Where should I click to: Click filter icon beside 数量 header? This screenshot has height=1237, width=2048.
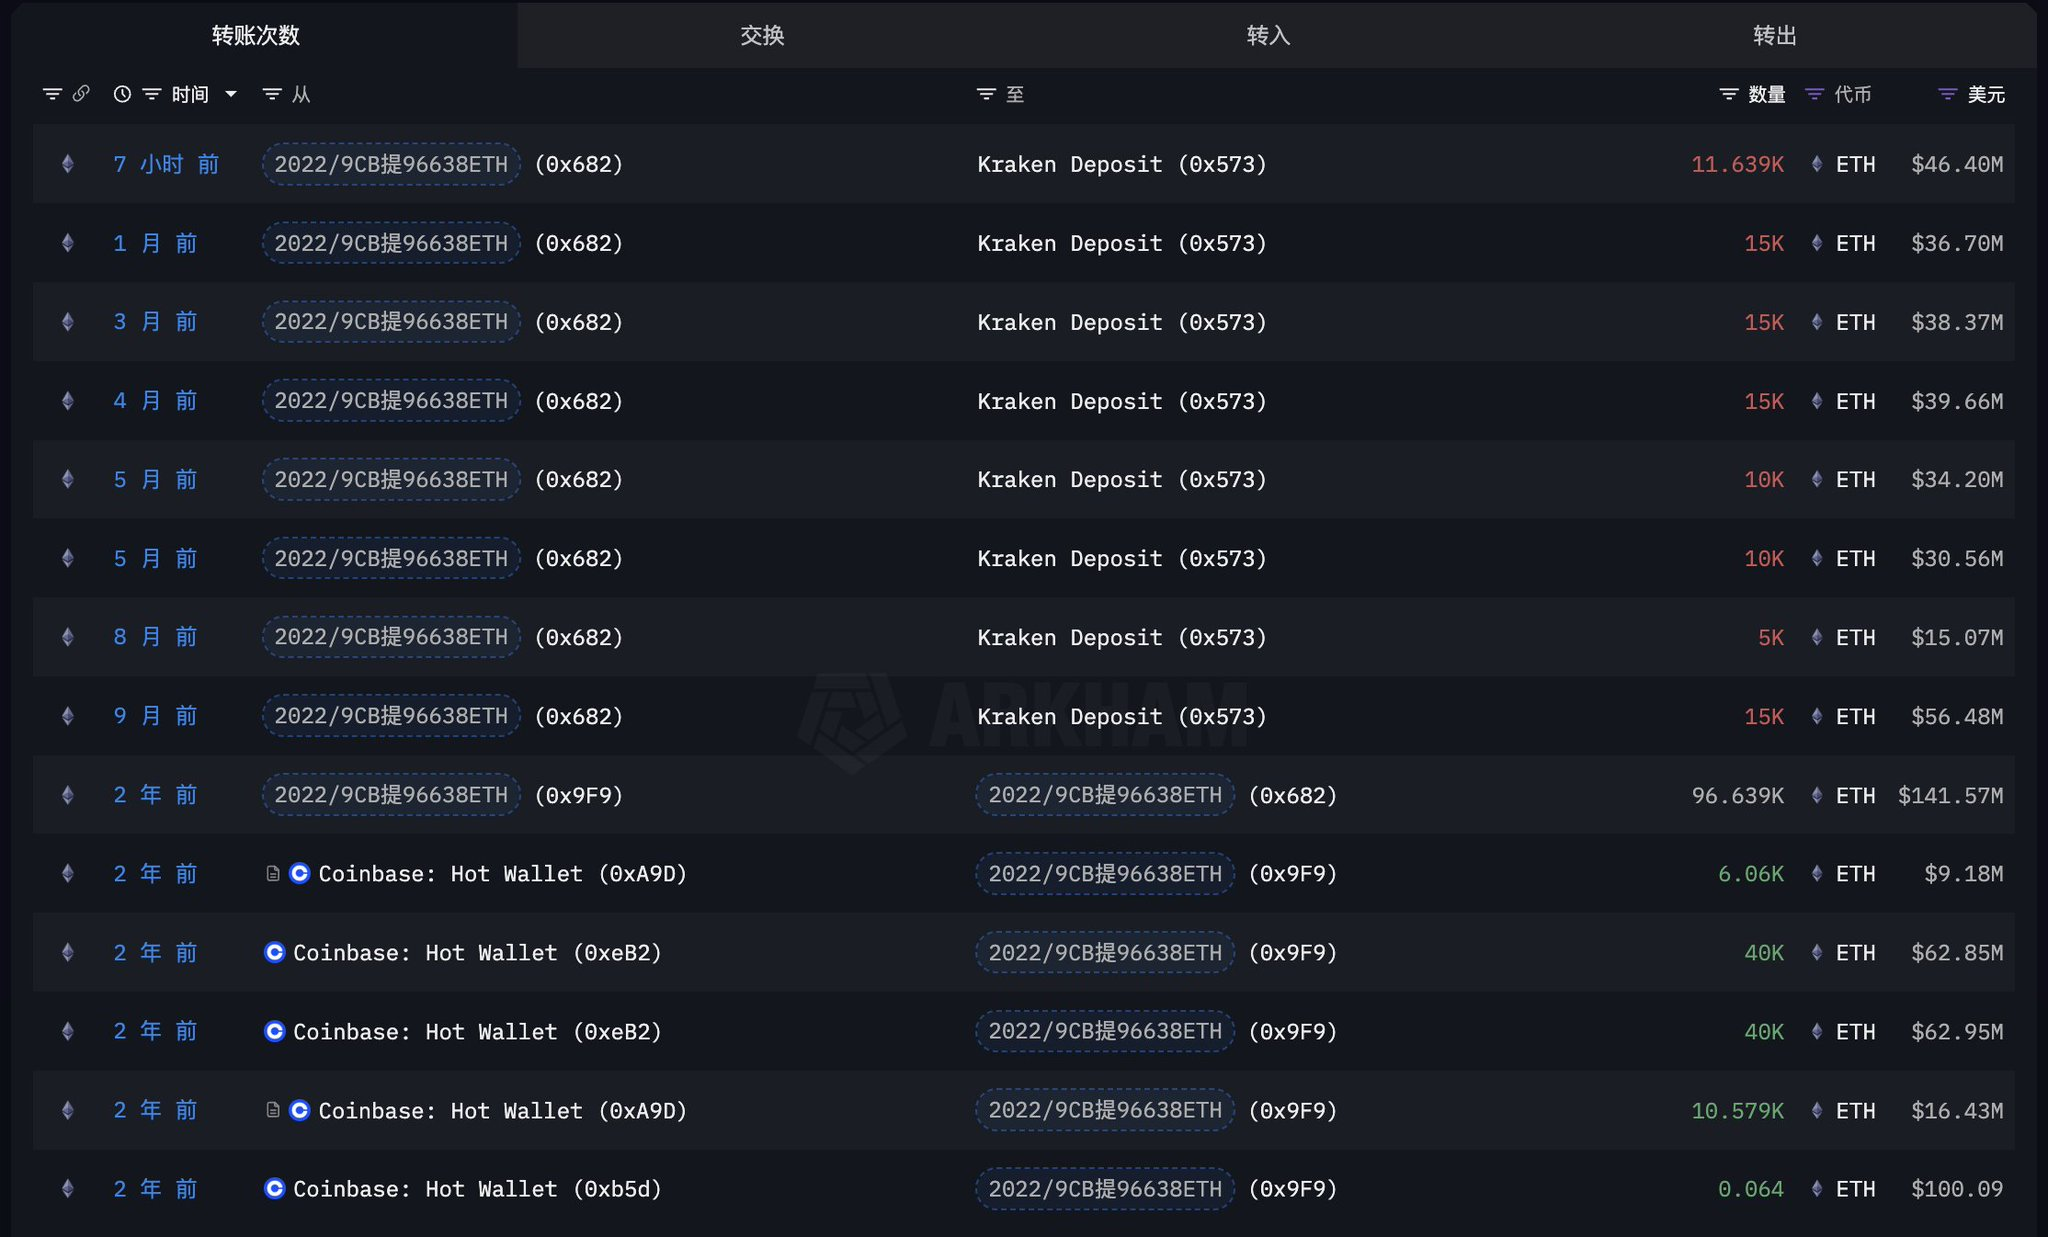(1728, 94)
